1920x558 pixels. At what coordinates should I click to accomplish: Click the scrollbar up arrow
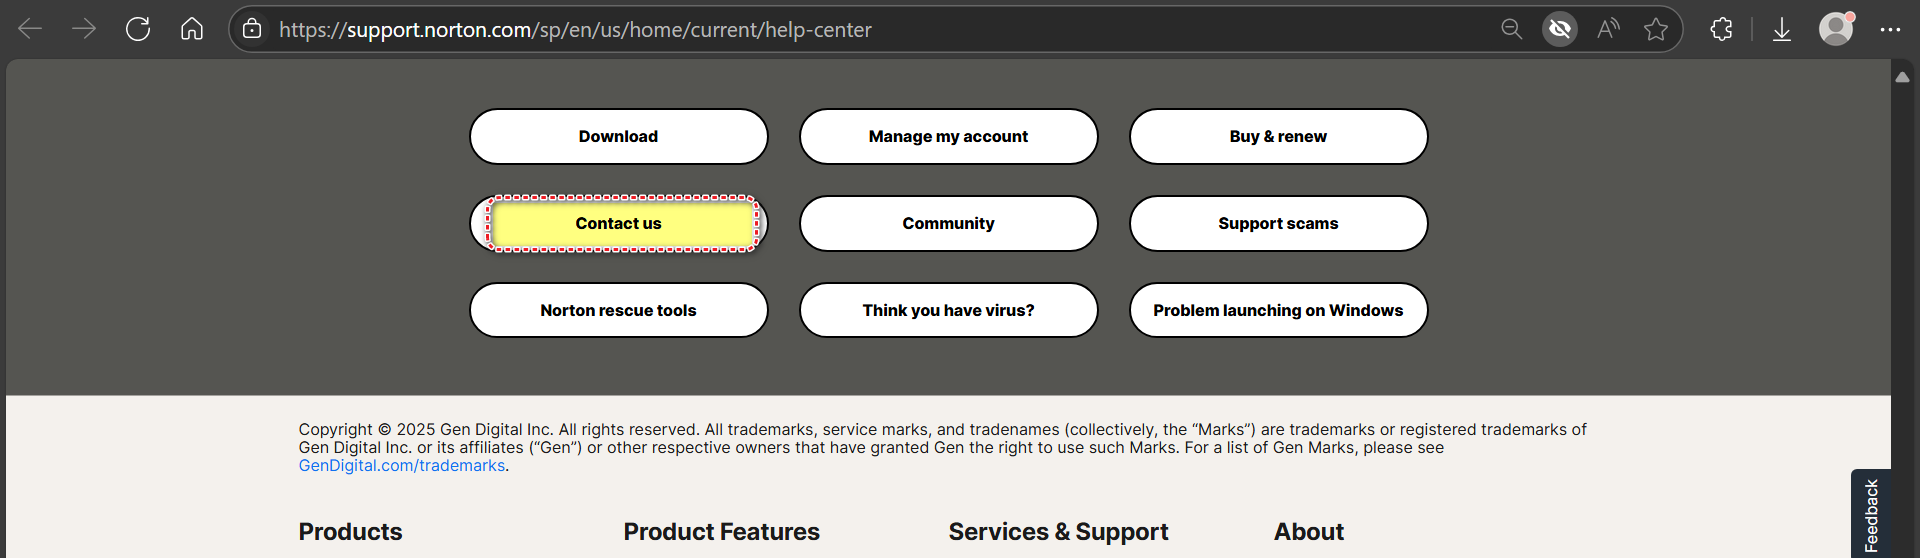[x=1902, y=77]
